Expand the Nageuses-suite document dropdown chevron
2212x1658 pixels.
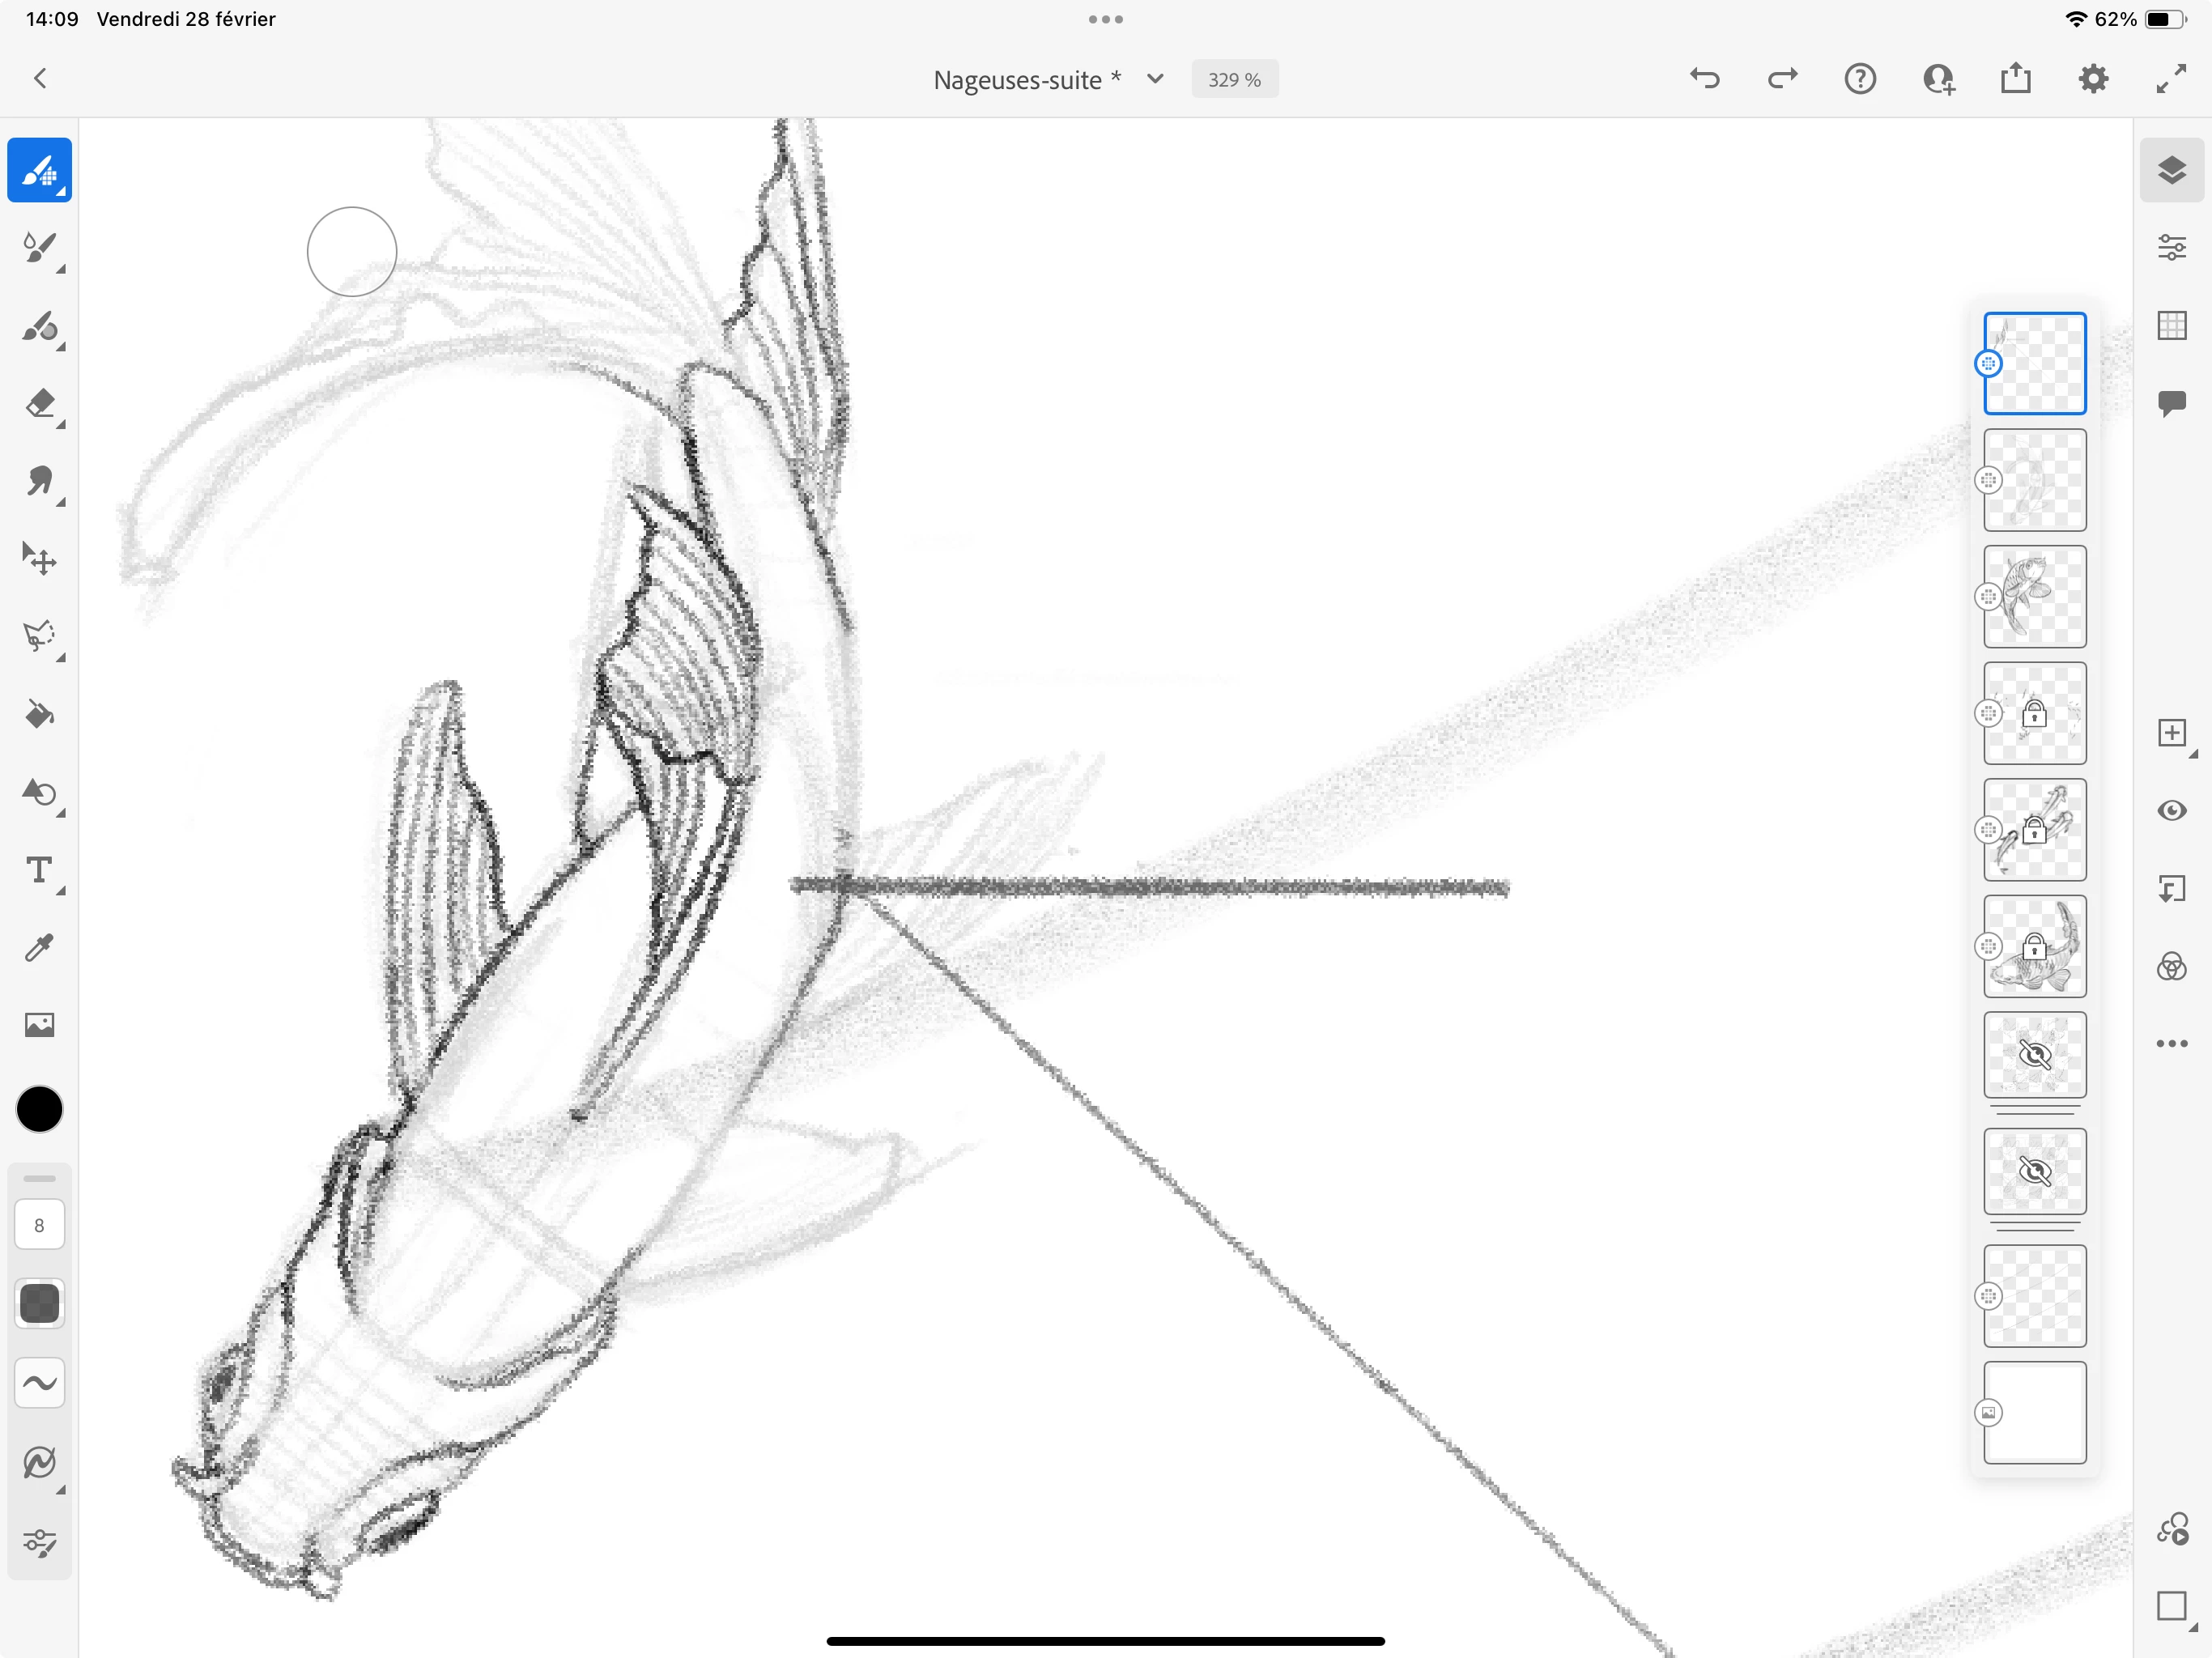pos(1155,79)
